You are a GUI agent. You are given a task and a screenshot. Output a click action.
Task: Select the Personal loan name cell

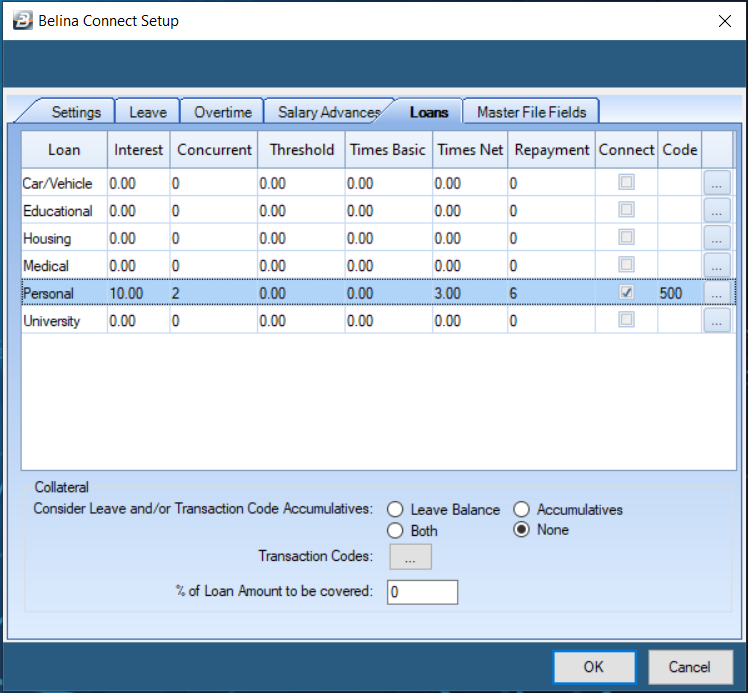(64, 293)
